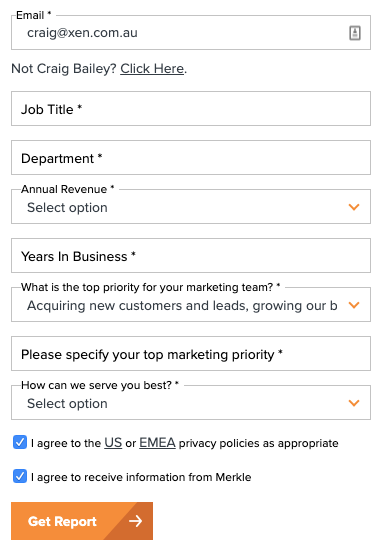This screenshot has width=381, height=552.
Task: Expand top priority for marketing team dropdown
Action: pyautogui.click(x=191, y=305)
